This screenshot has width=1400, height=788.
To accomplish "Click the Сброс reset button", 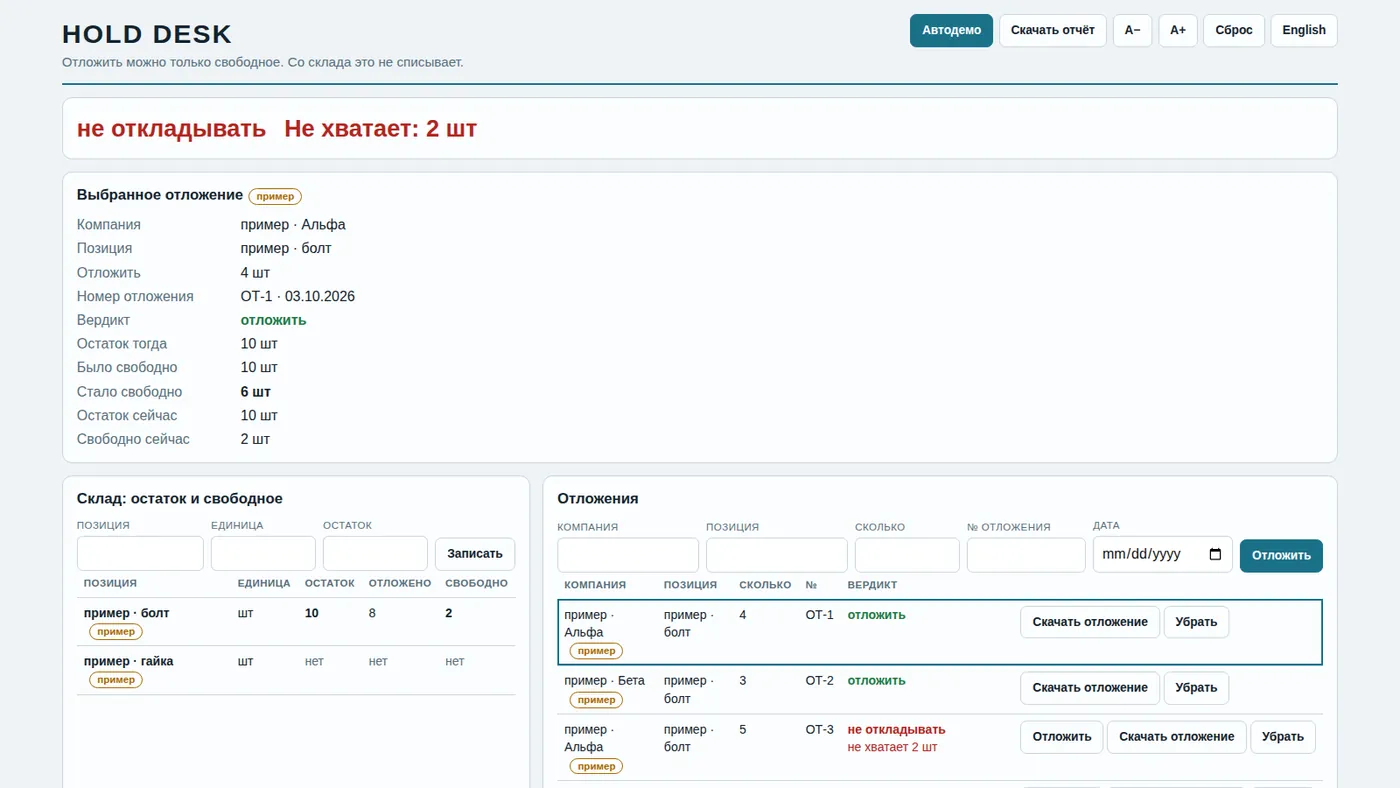I will pos(1234,30).
